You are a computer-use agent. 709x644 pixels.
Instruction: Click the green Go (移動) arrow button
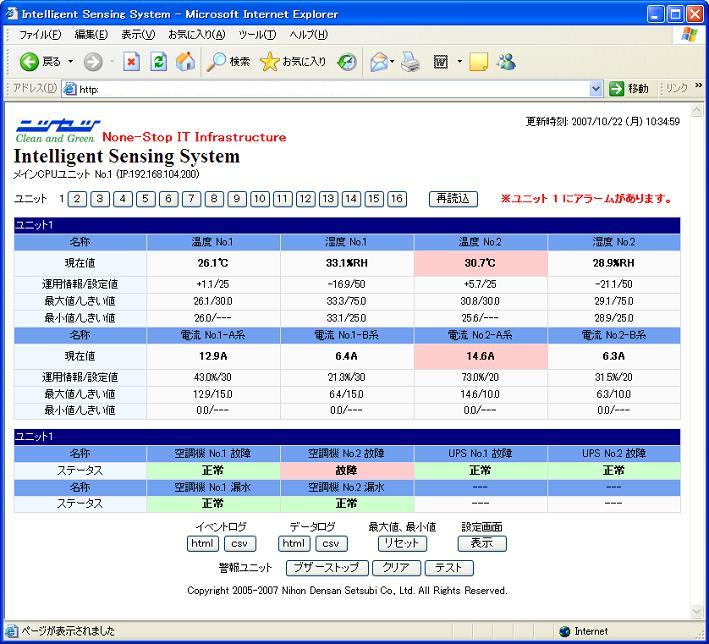pyautogui.click(x=616, y=89)
